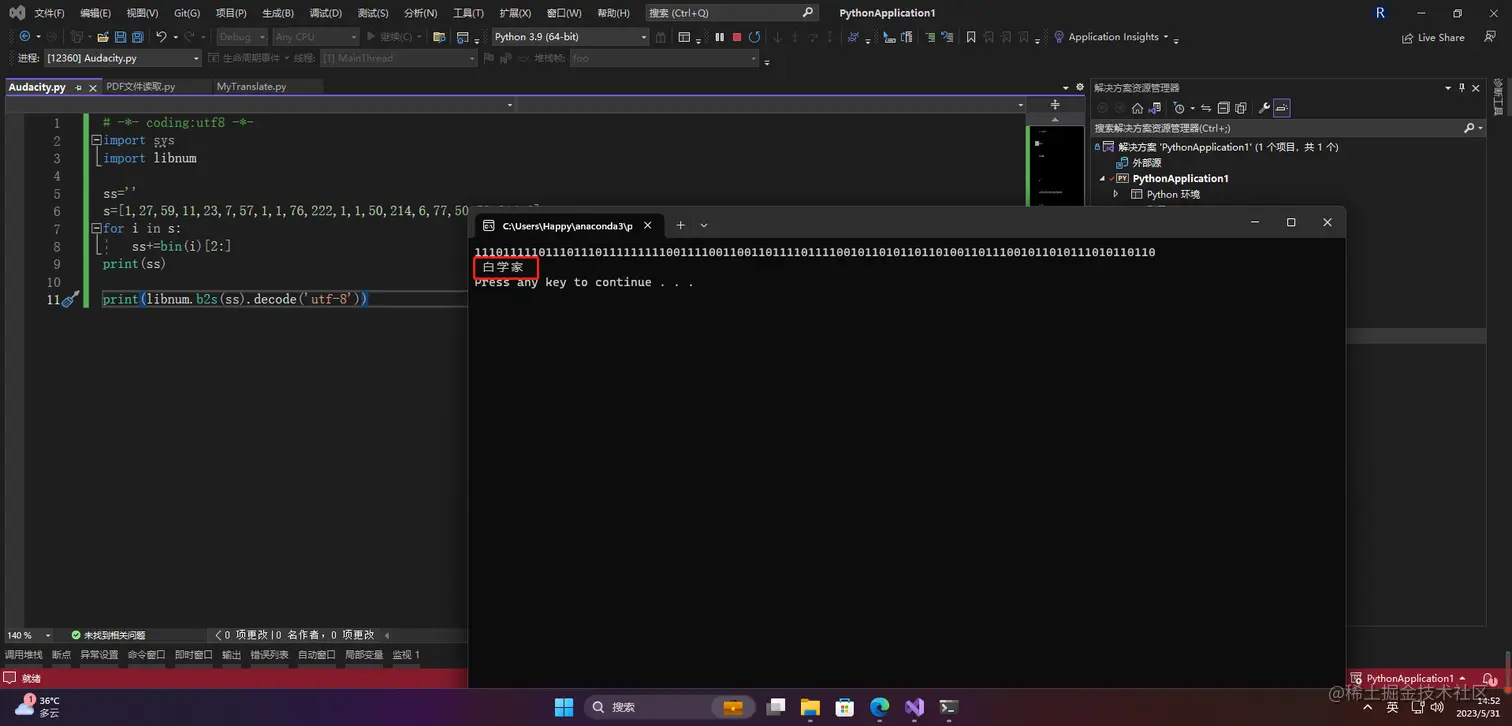The width and height of the screenshot is (1512, 726).
Task: Open the 调试(D) menu
Action: pos(325,13)
